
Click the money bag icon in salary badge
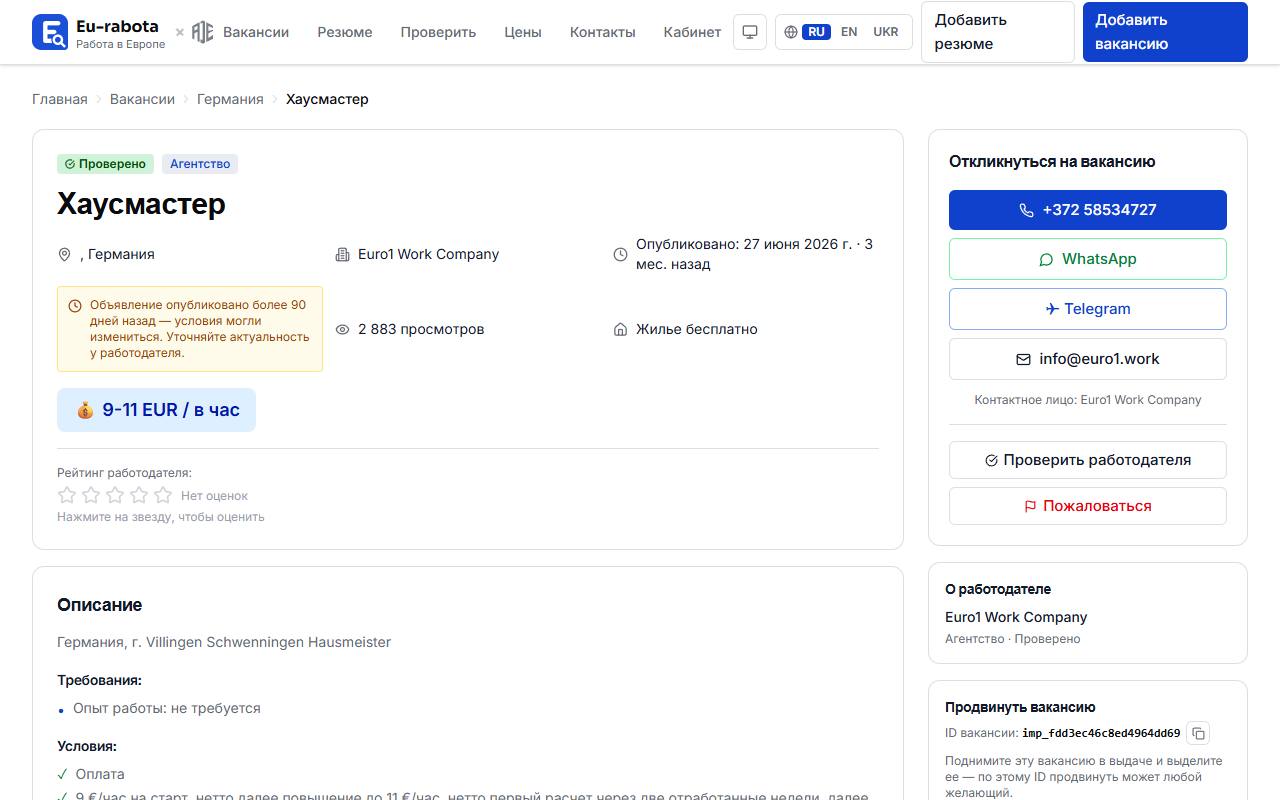(85, 410)
